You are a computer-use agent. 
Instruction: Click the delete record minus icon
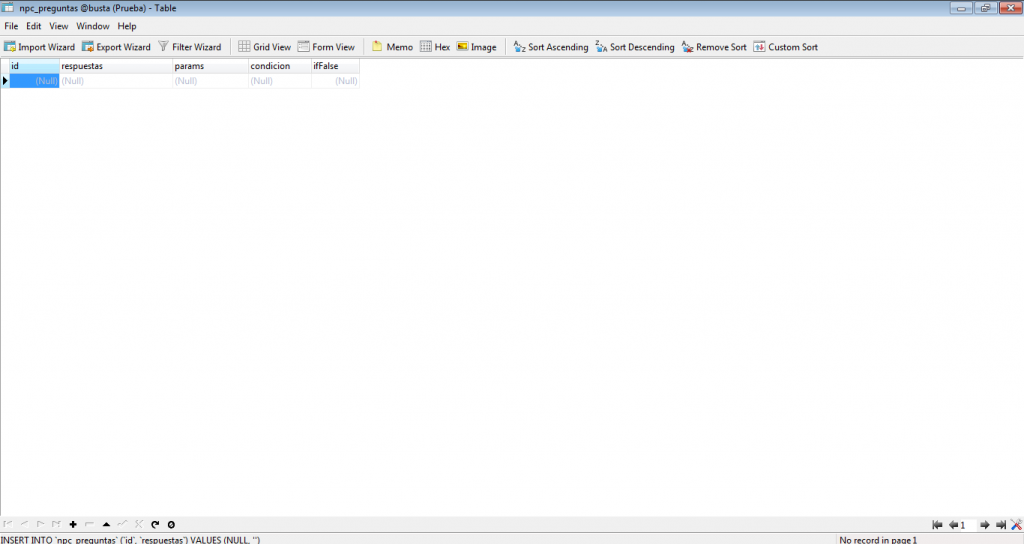point(89,524)
